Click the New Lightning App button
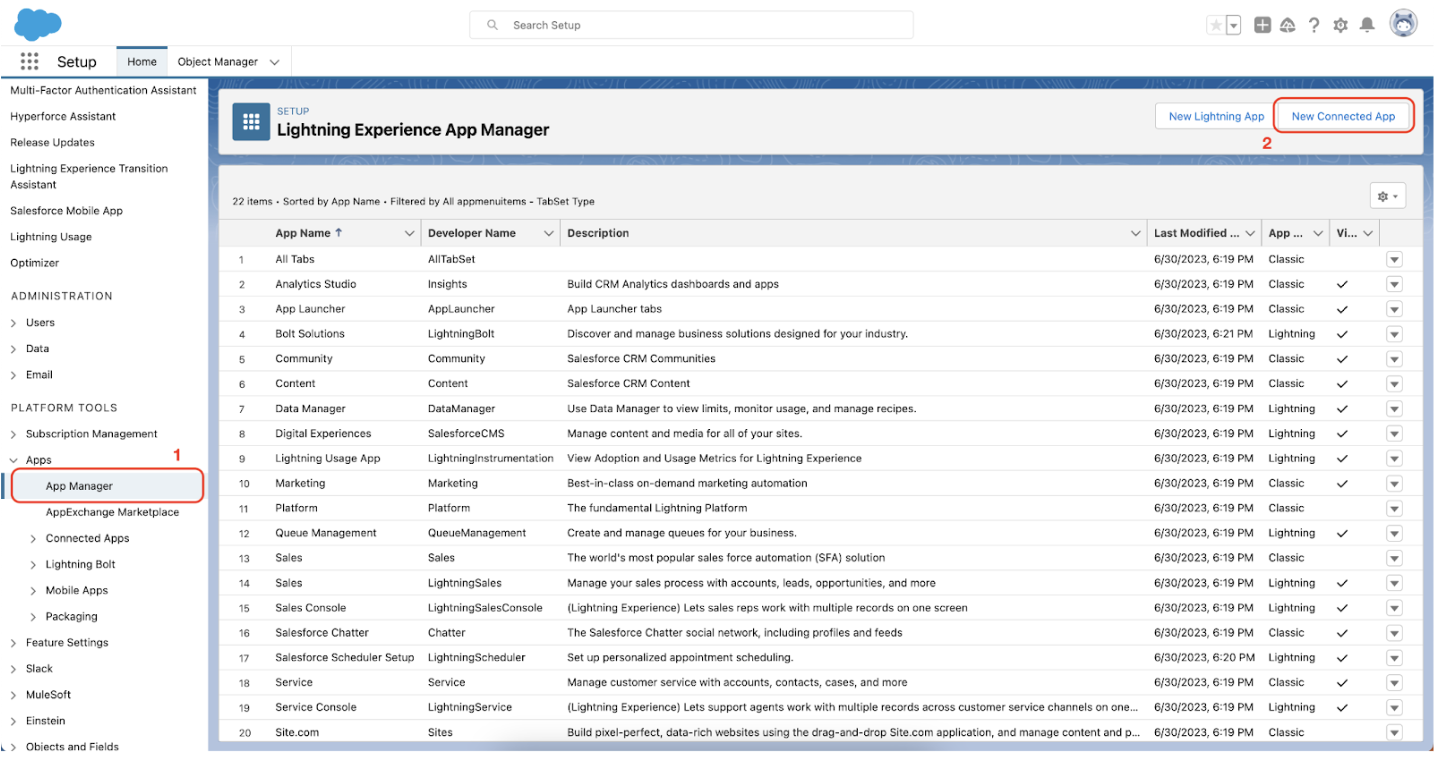The height and width of the screenshot is (758, 1442). [1216, 116]
